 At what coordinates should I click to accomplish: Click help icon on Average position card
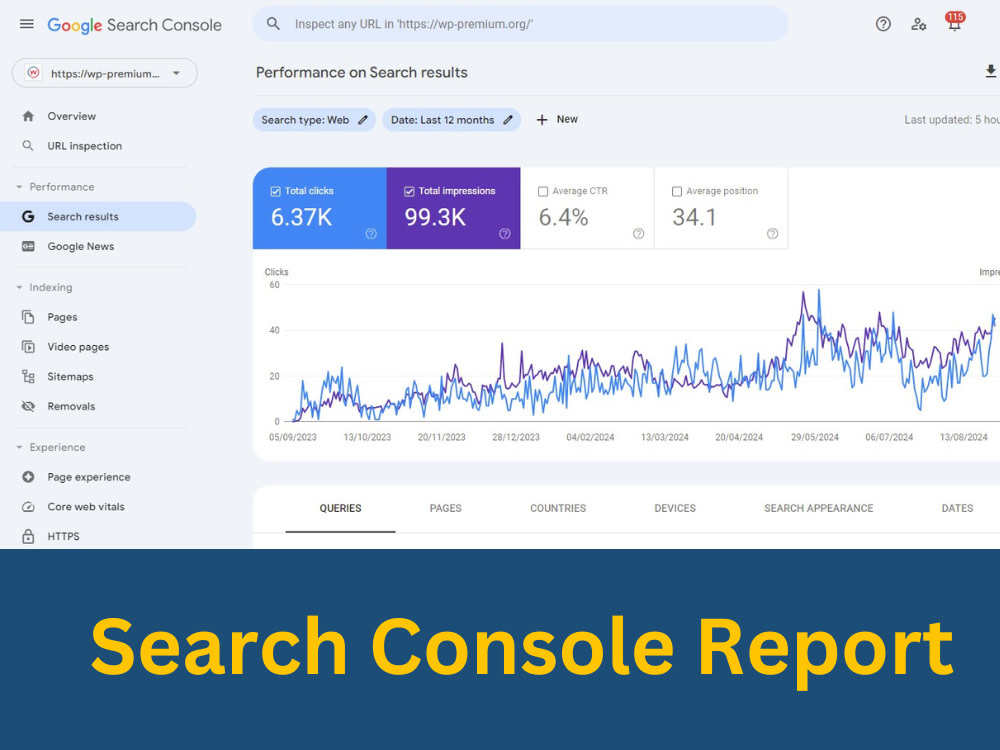click(x=772, y=233)
